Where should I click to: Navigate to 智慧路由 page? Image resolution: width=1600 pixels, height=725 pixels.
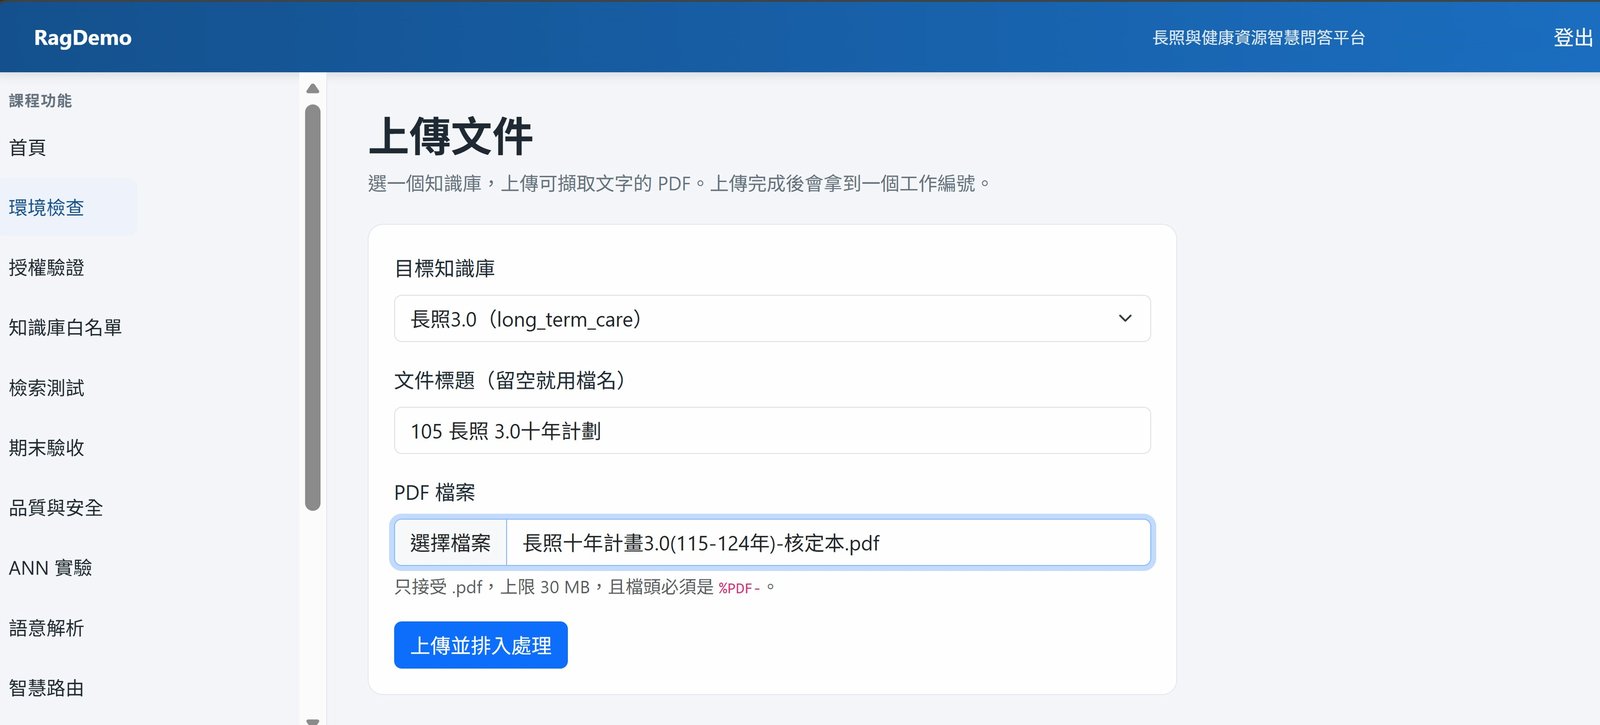[46, 688]
